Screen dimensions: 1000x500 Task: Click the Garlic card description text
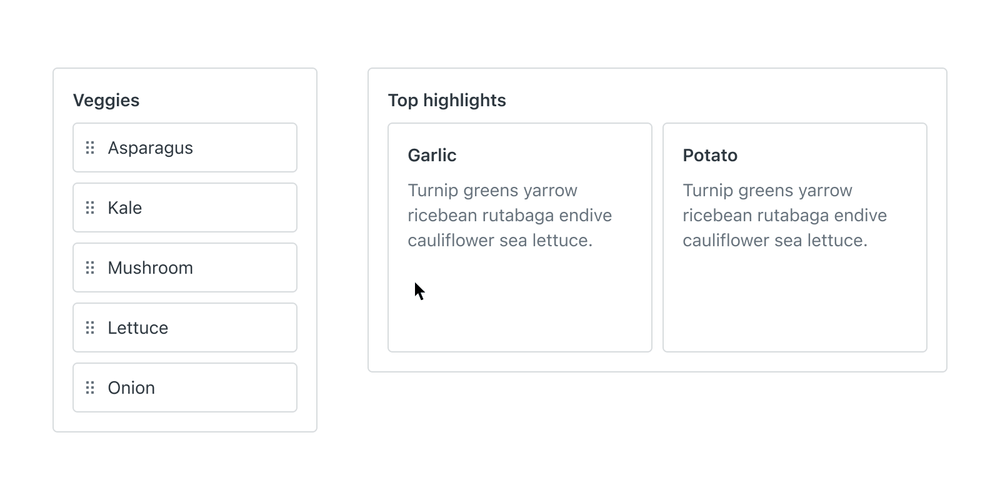[x=510, y=215]
